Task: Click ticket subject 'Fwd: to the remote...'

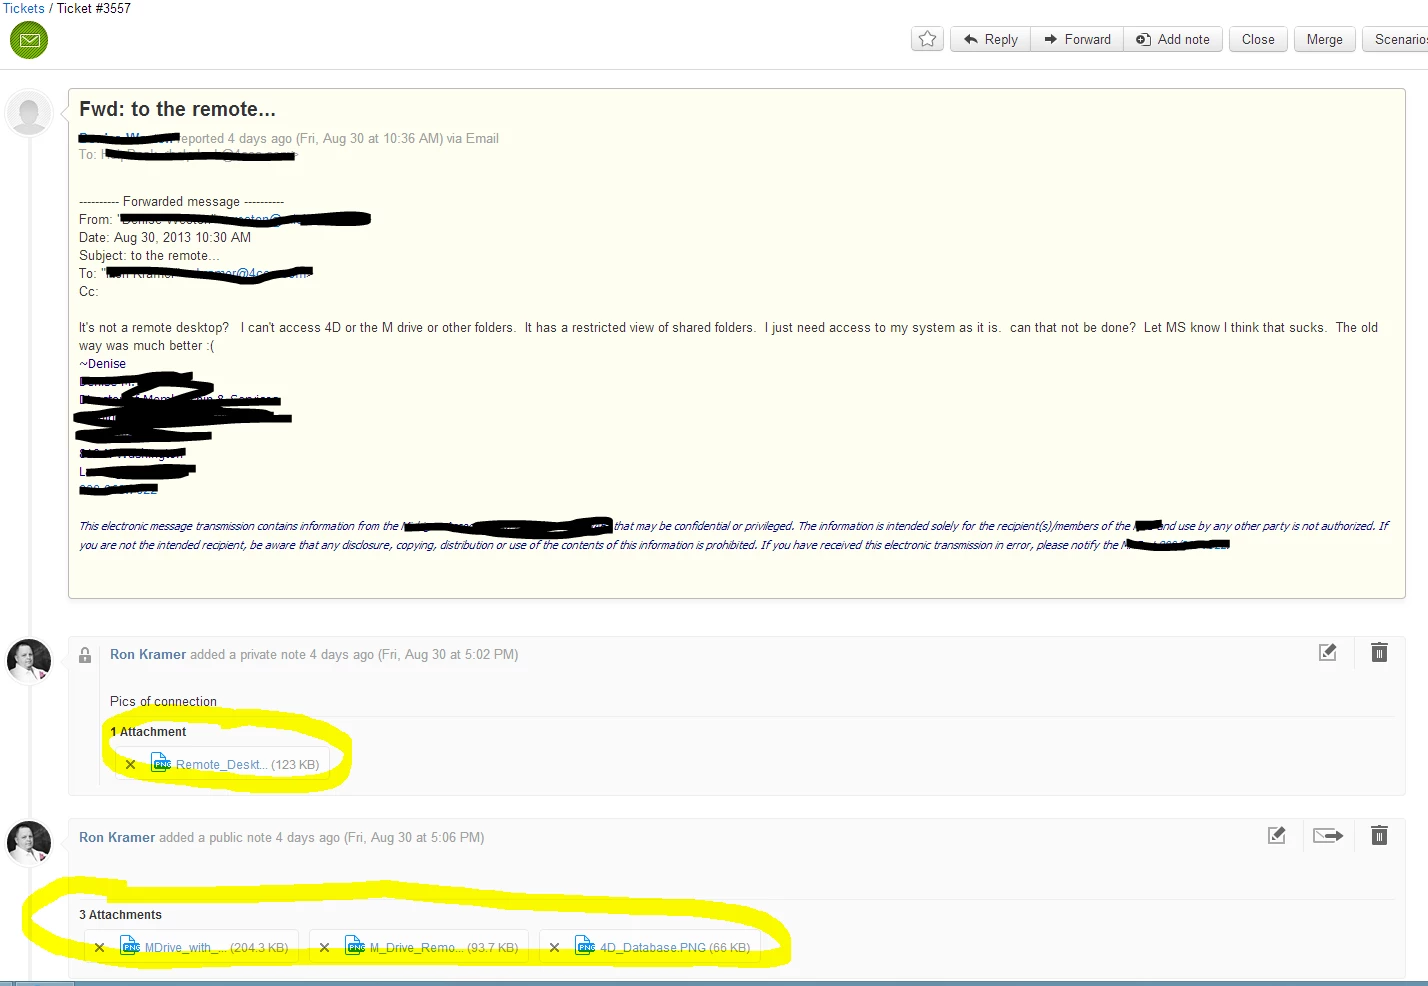Action: [177, 109]
